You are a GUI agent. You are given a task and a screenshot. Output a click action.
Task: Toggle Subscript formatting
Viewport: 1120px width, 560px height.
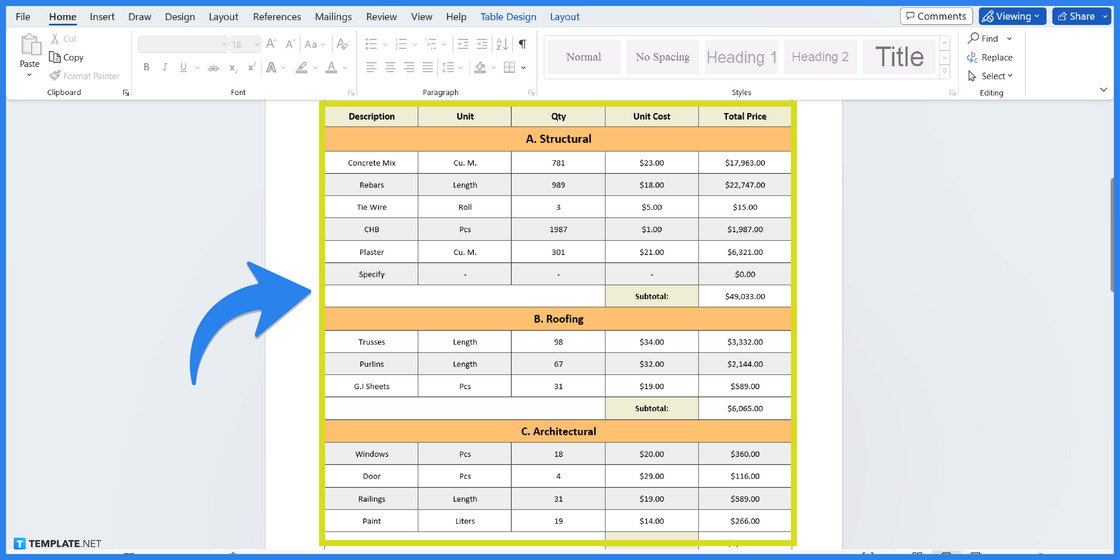click(x=234, y=67)
